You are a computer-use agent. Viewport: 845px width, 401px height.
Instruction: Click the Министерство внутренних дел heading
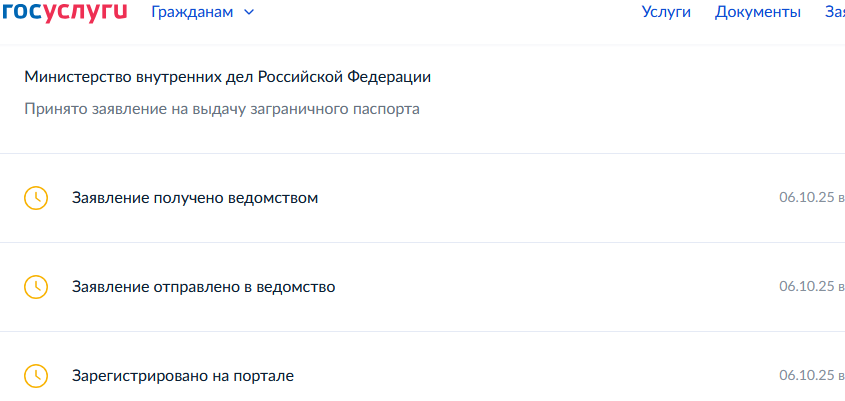pyautogui.click(x=228, y=77)
